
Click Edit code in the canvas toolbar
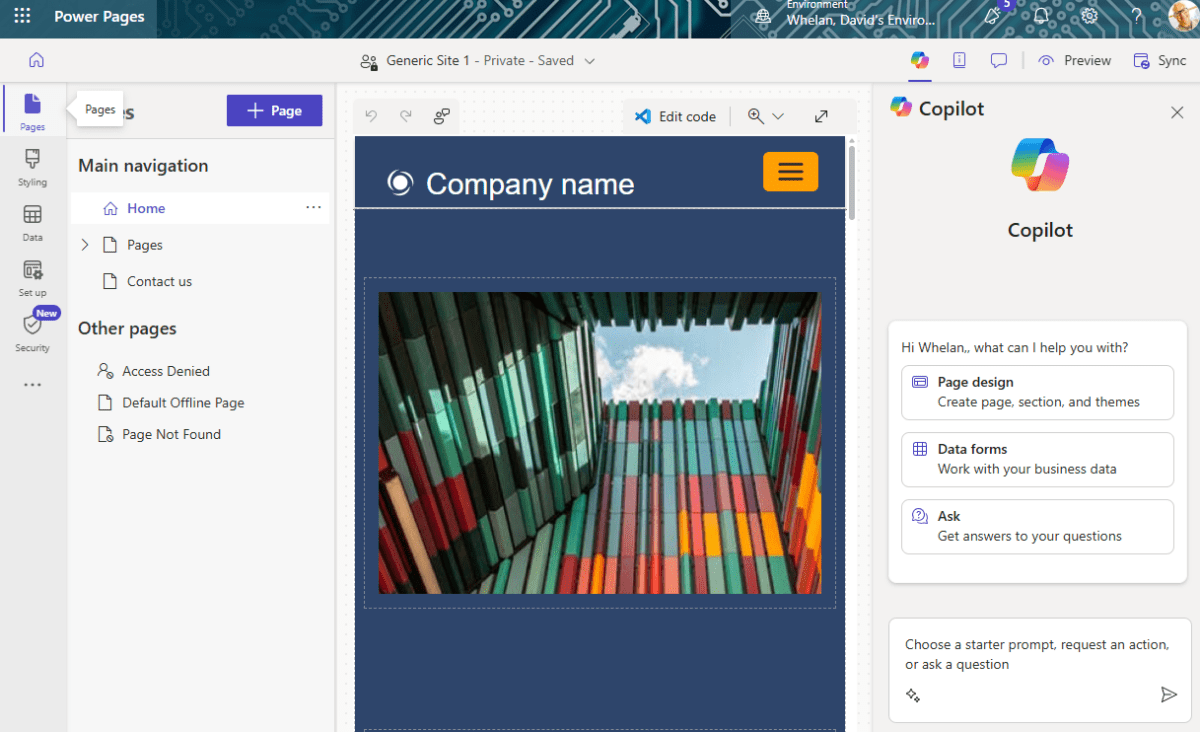pos(676,116)
